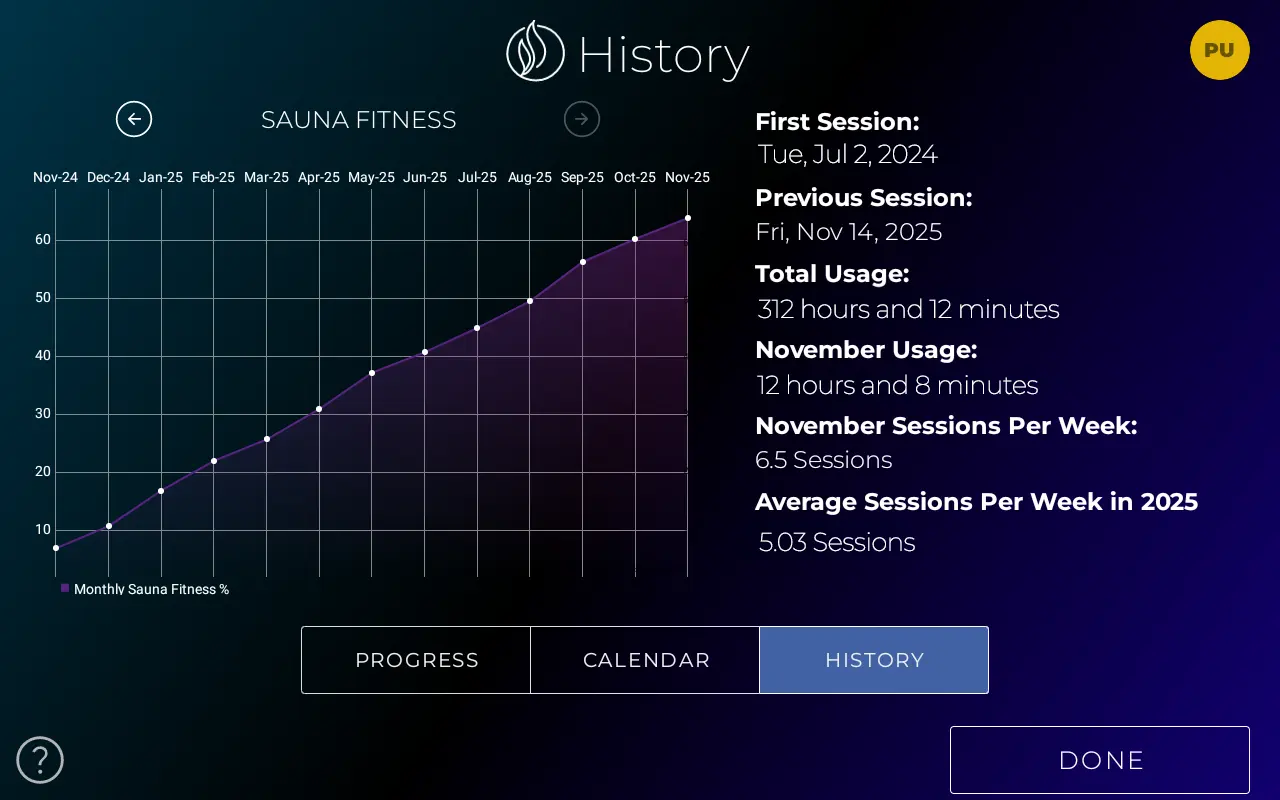Open the PU user profile avatar
This screenshot has height=800, width=1280.
point(1219,50)
